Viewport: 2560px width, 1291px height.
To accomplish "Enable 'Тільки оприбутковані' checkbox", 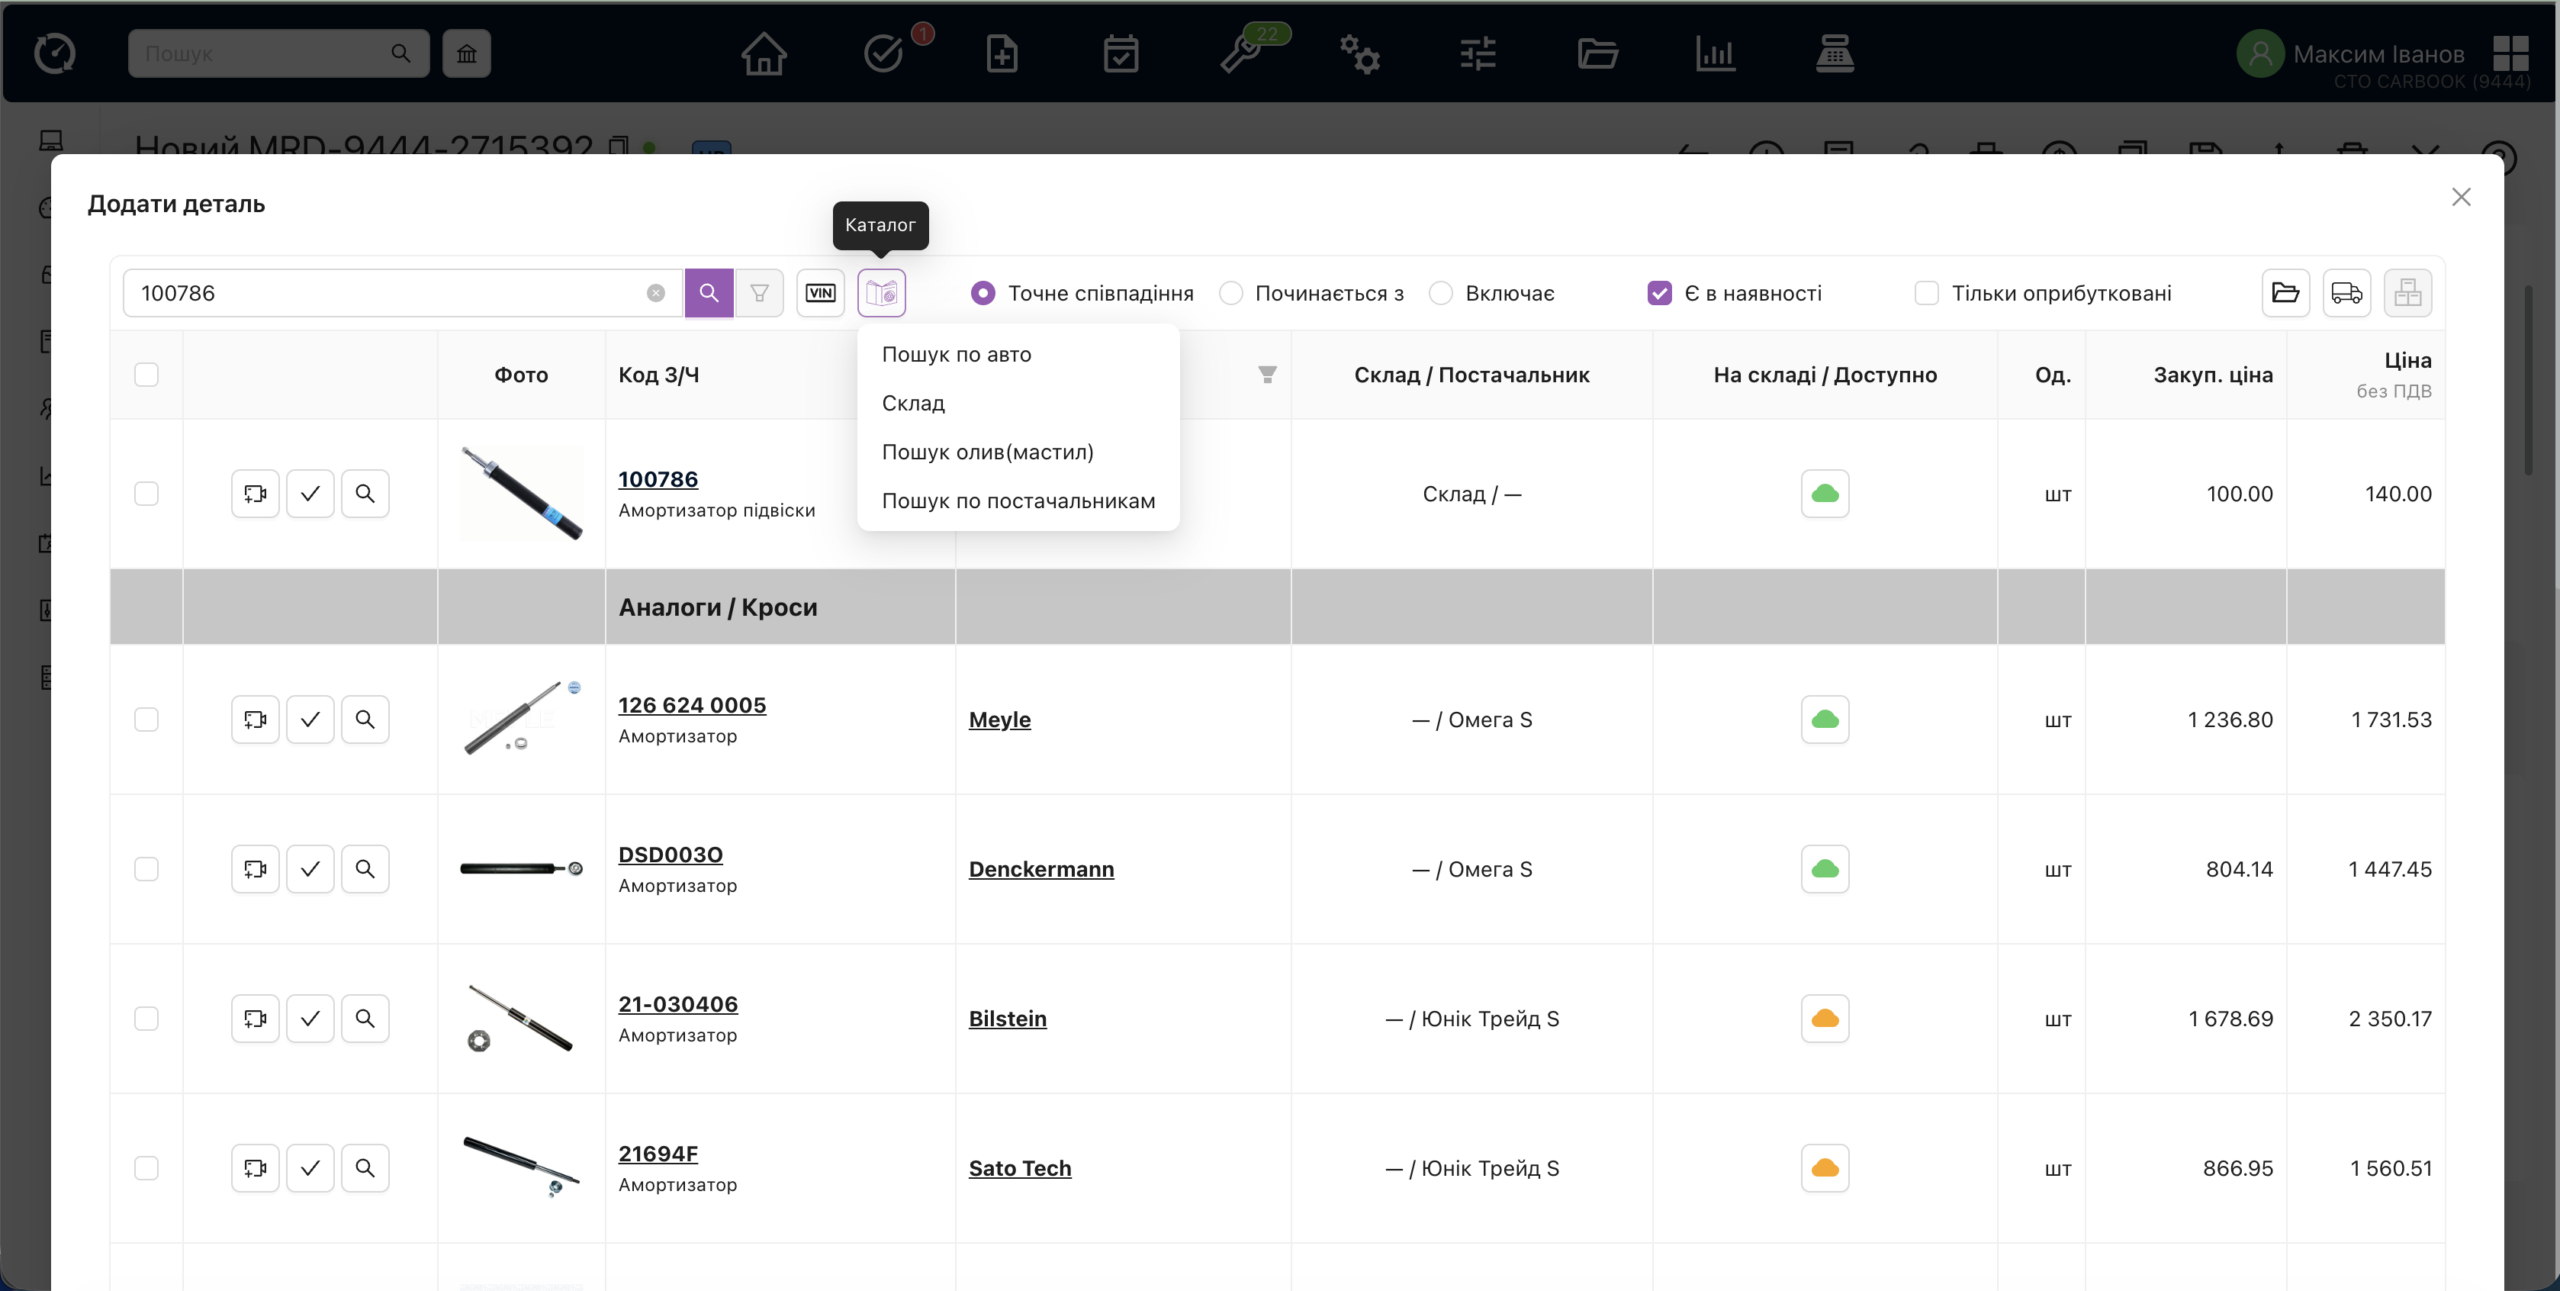I will [1926, 293].
